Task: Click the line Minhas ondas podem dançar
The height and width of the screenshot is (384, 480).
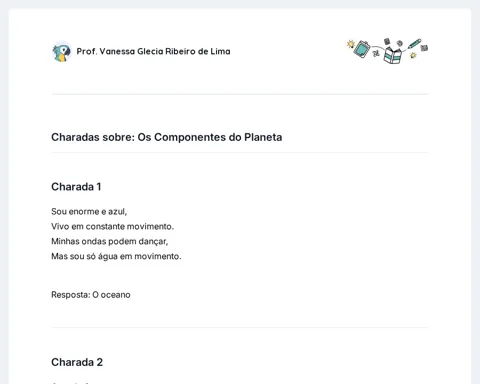Action: click(110, 241)
